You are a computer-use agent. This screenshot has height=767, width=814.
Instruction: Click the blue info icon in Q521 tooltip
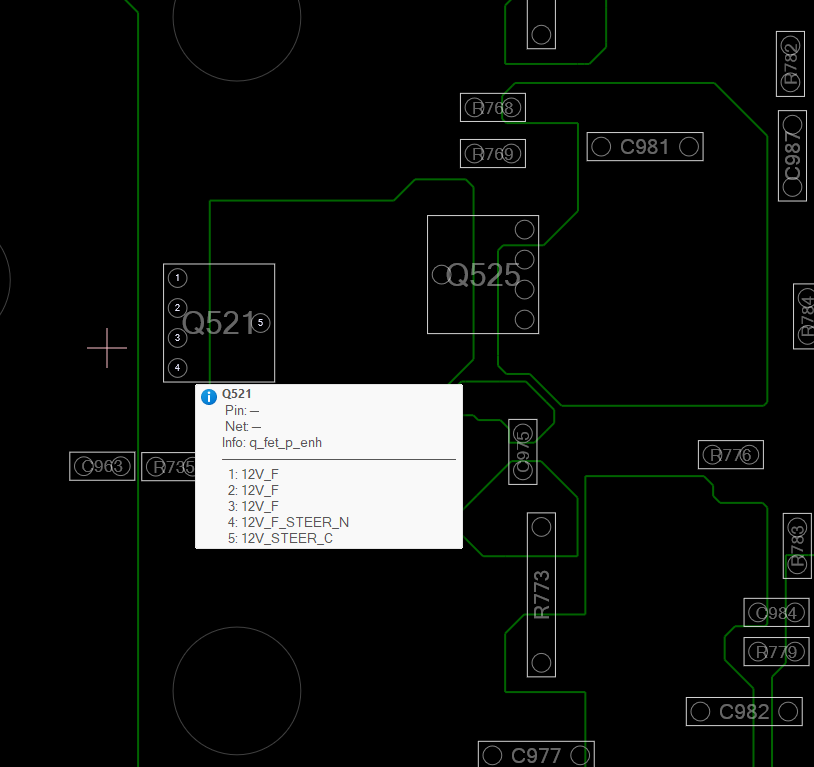point(209,396)
